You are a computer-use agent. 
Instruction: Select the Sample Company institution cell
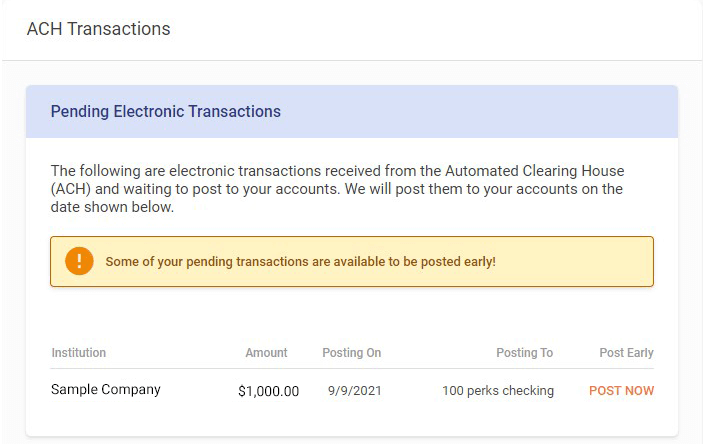click(105, 390)
